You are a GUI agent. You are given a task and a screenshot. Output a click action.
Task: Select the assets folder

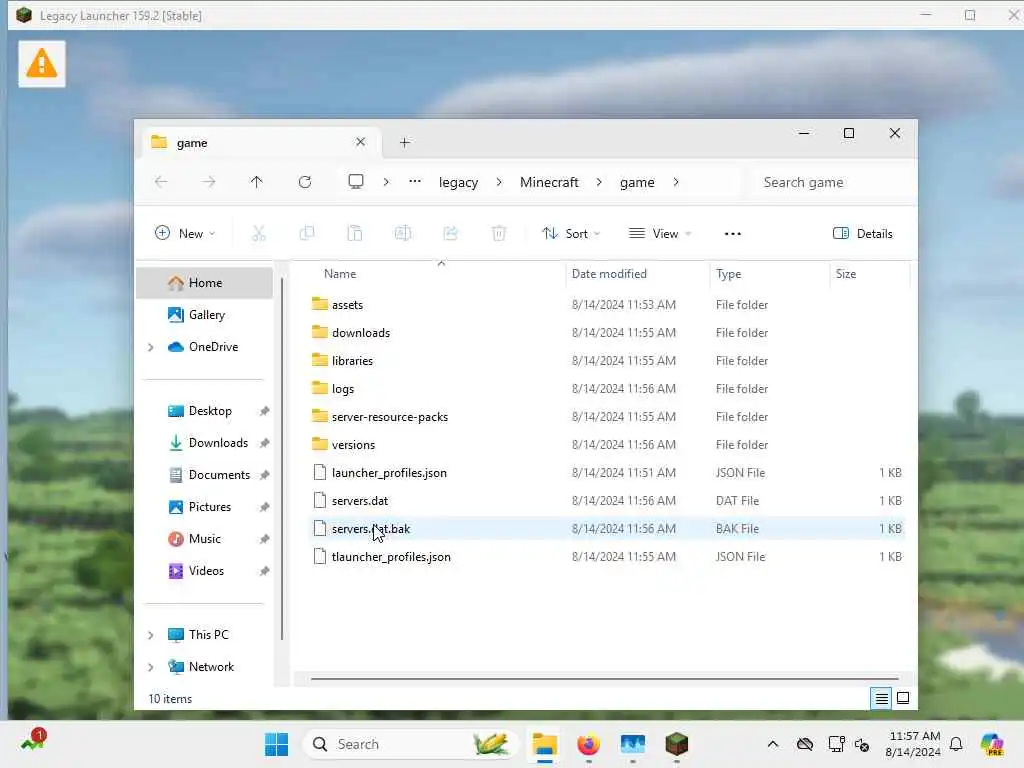(606, 305)
